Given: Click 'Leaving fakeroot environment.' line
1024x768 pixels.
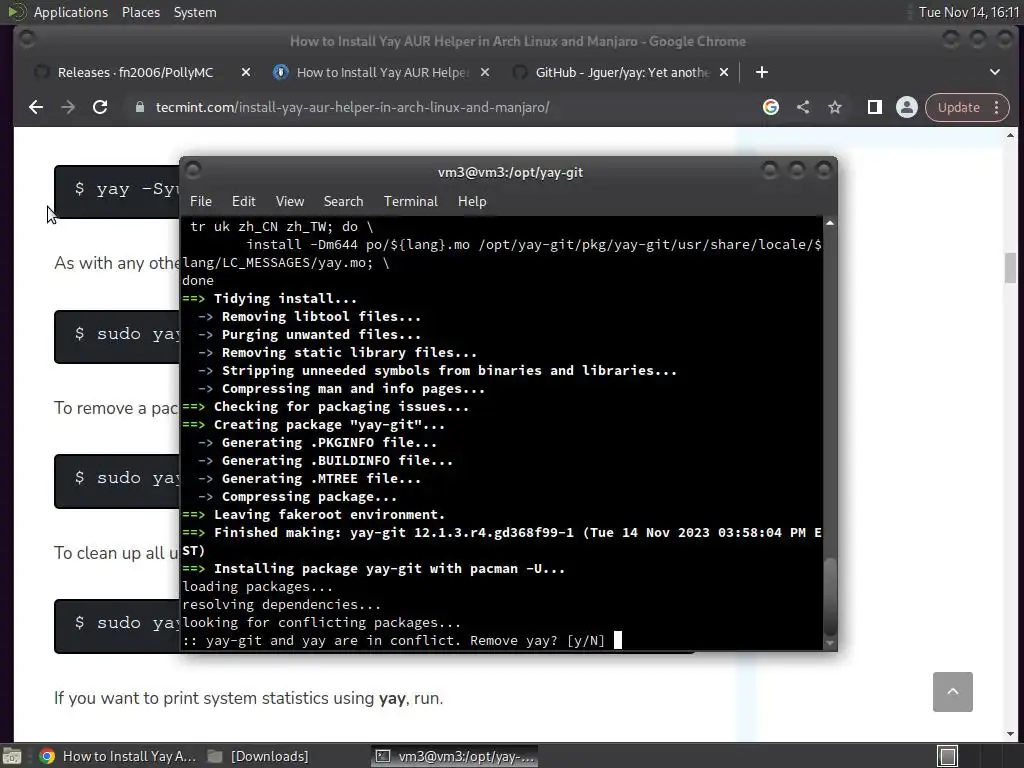Looking at the screenshot, I should click(x=314, y=515).
